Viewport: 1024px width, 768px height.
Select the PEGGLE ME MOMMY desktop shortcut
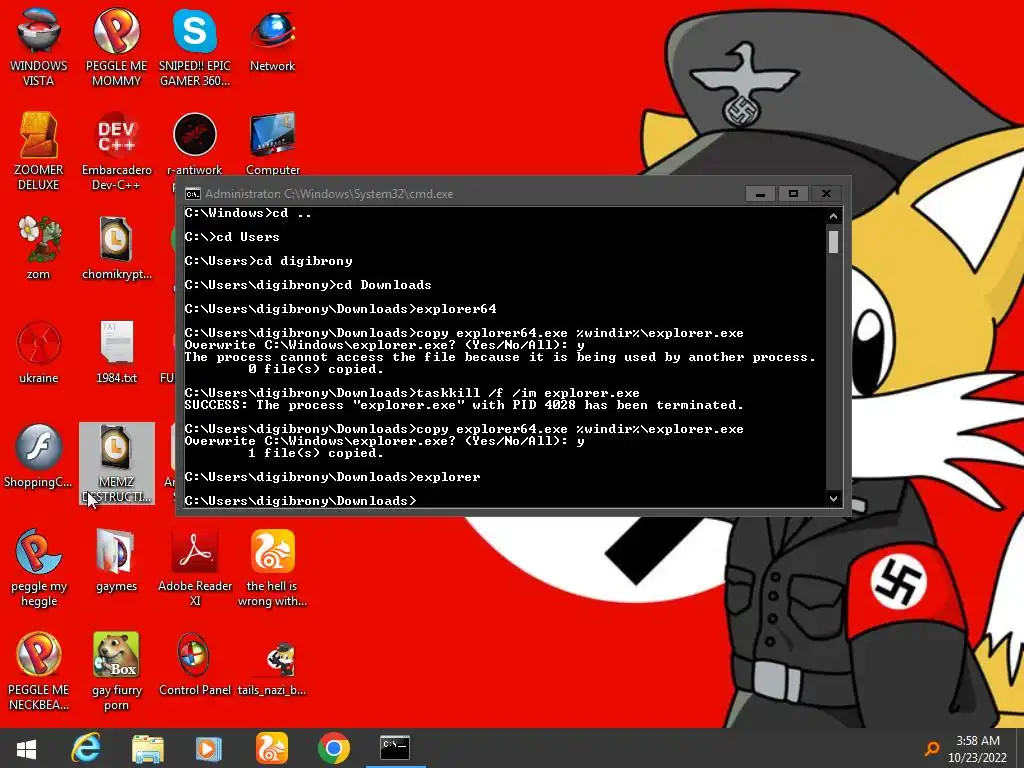[x=116, y=47]
